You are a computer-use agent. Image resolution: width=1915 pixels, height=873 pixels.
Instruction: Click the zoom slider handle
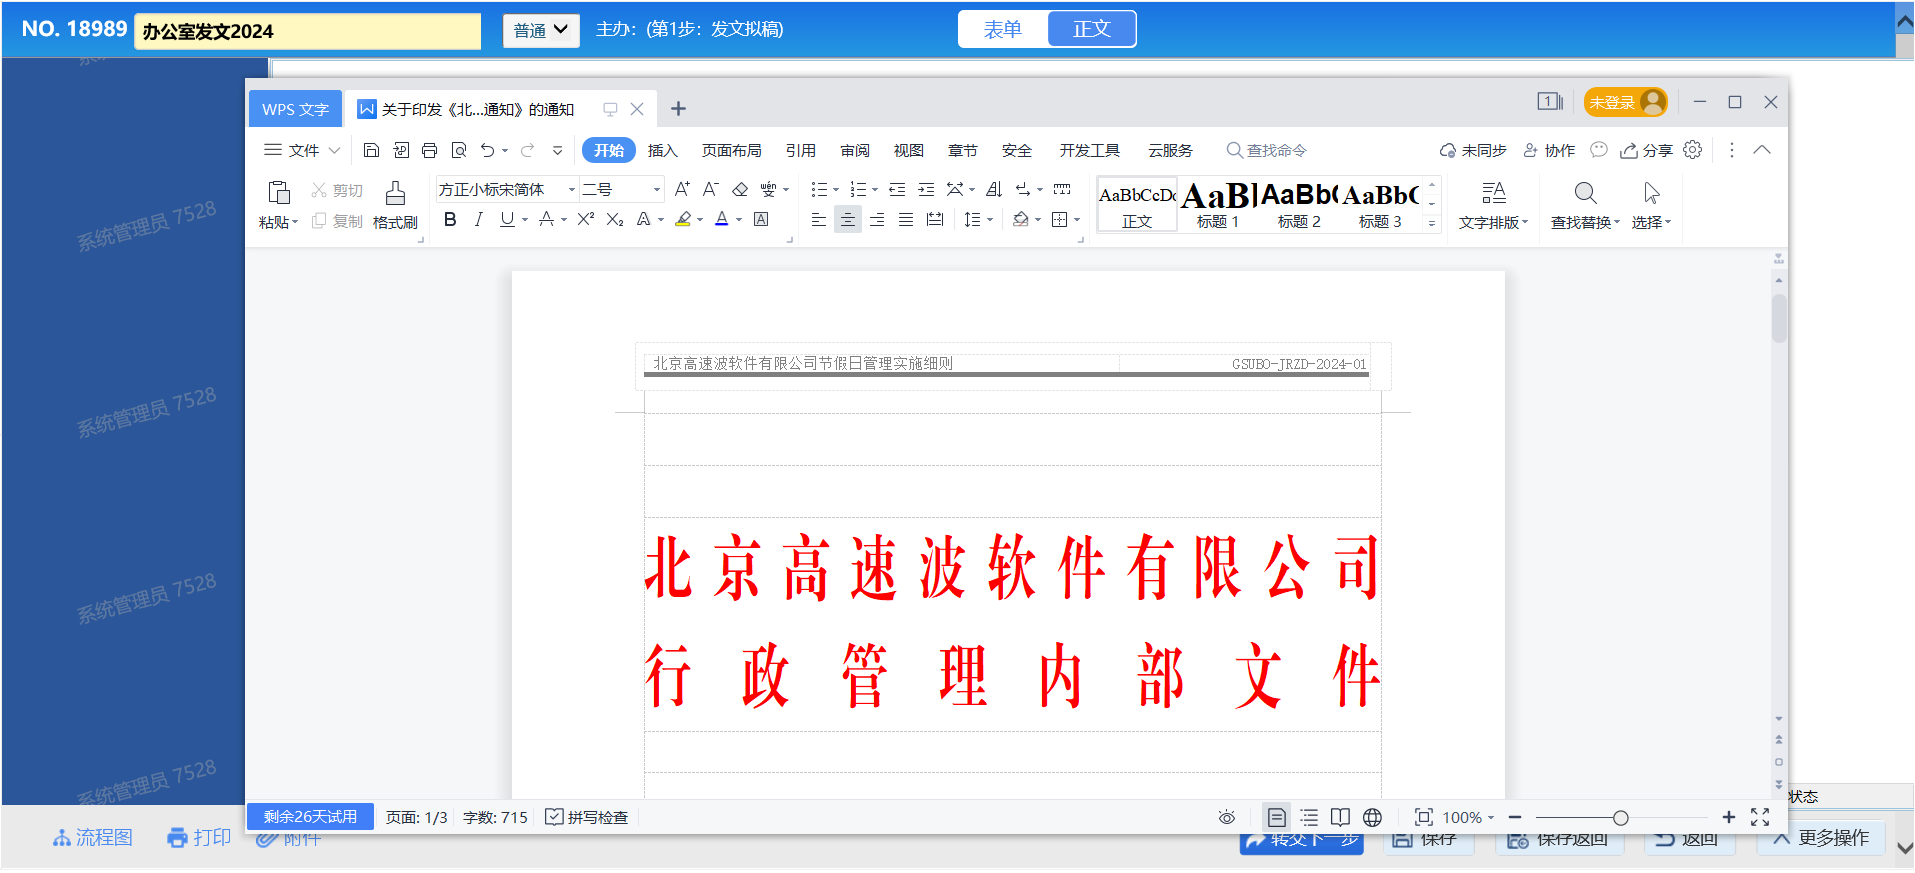[1620, 817]
